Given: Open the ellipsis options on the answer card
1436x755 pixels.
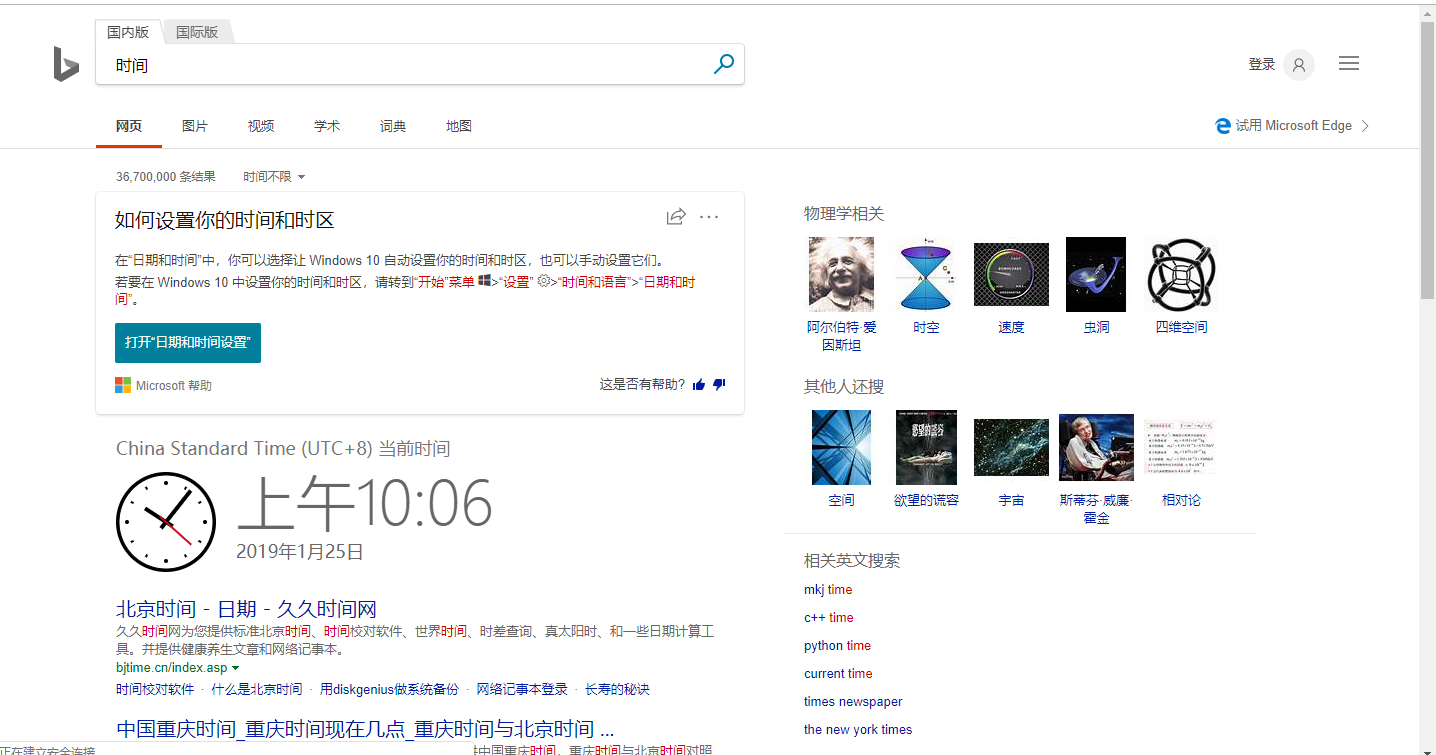Looking at the screenshot, I should pyautogui.click(x=709, y=217).
